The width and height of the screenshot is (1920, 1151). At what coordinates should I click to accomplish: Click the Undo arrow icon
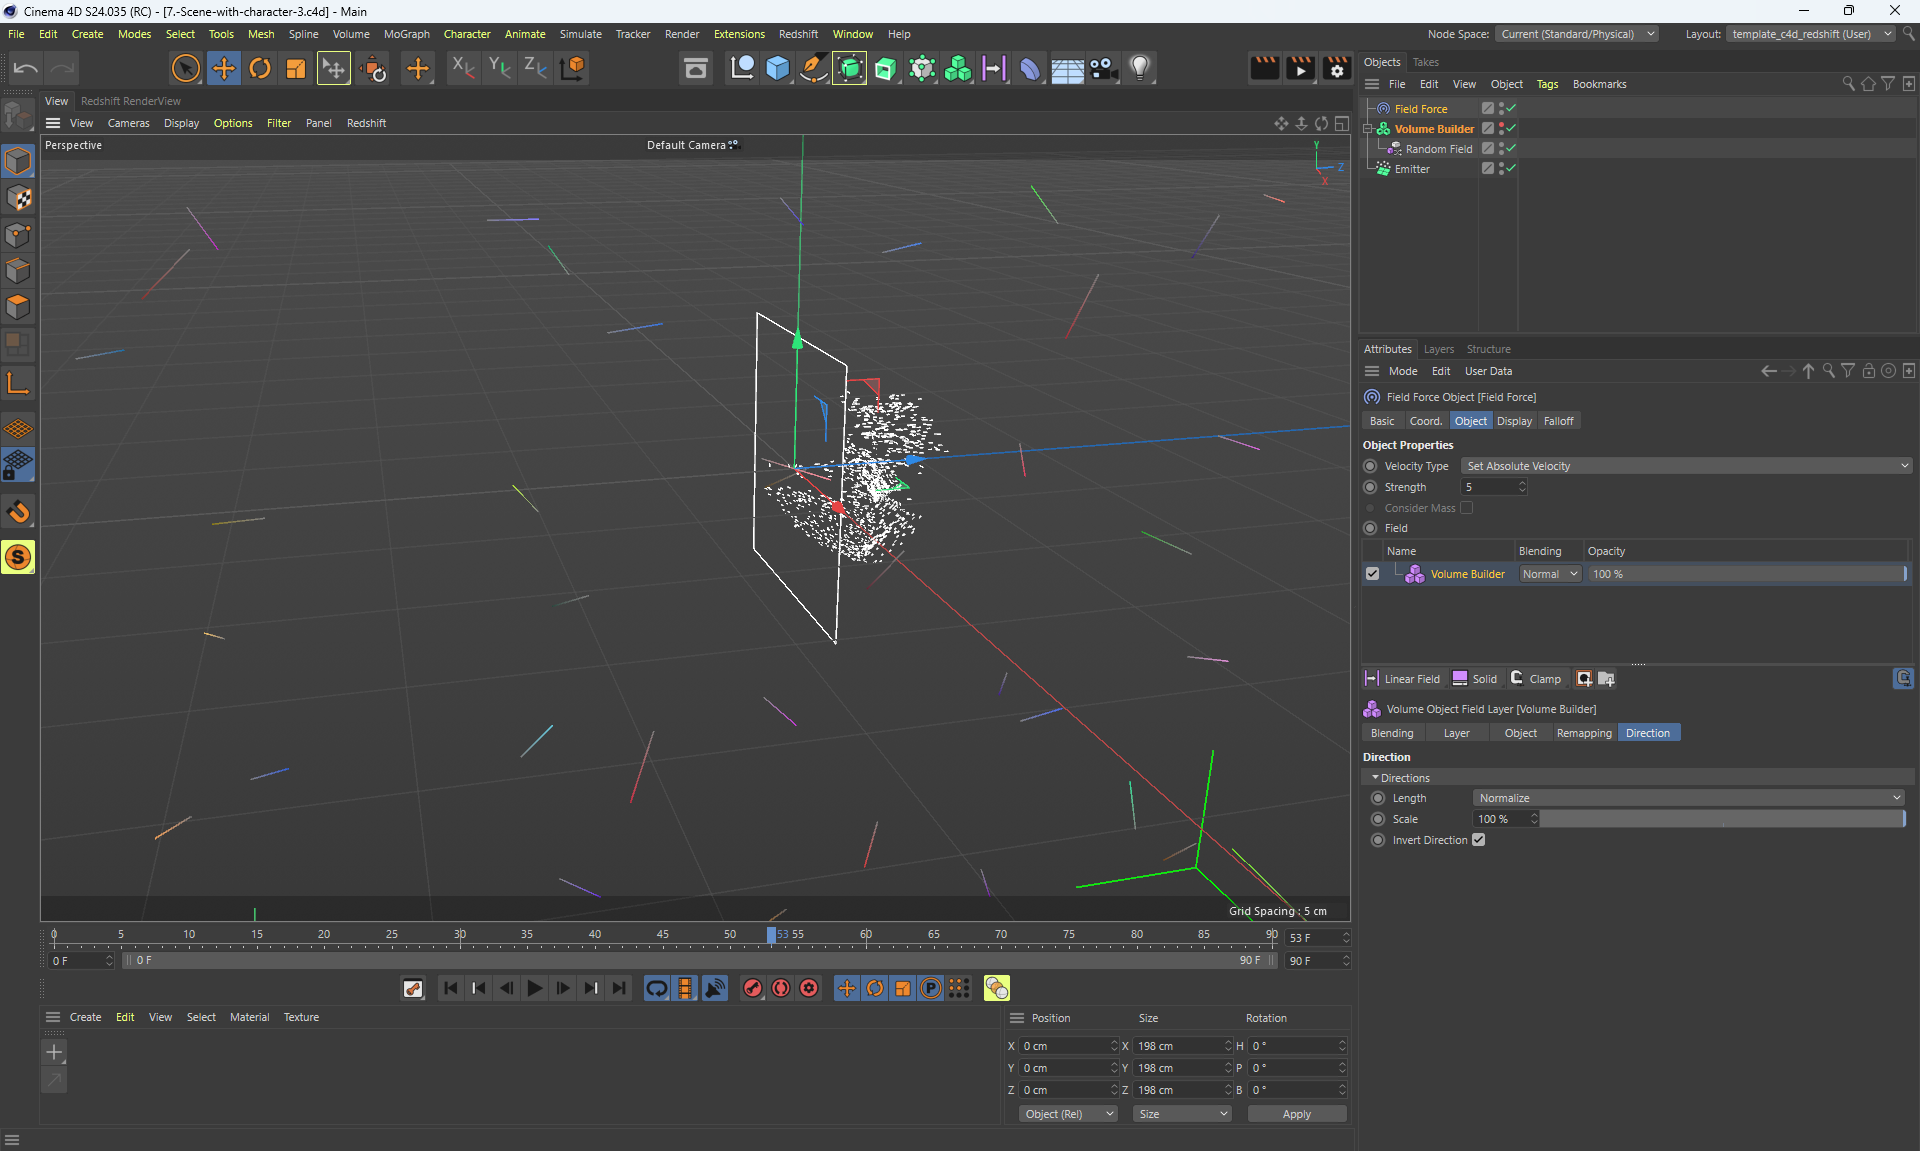26,68
